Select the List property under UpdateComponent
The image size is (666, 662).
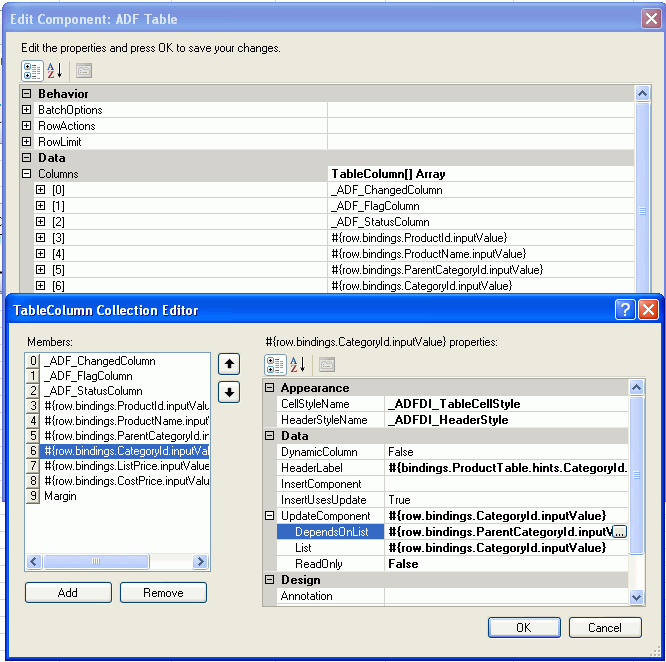452,548
